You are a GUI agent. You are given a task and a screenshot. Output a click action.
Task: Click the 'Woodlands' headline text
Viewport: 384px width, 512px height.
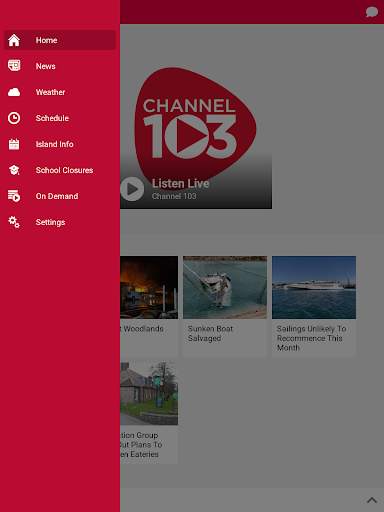tap(143, 329)
